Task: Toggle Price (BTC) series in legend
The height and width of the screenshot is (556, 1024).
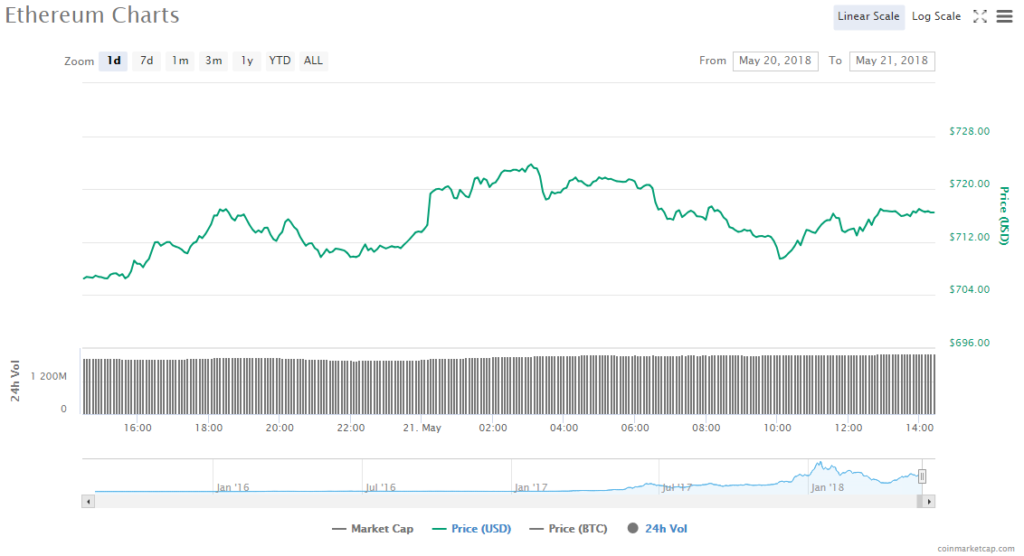Action: [568, 529]
